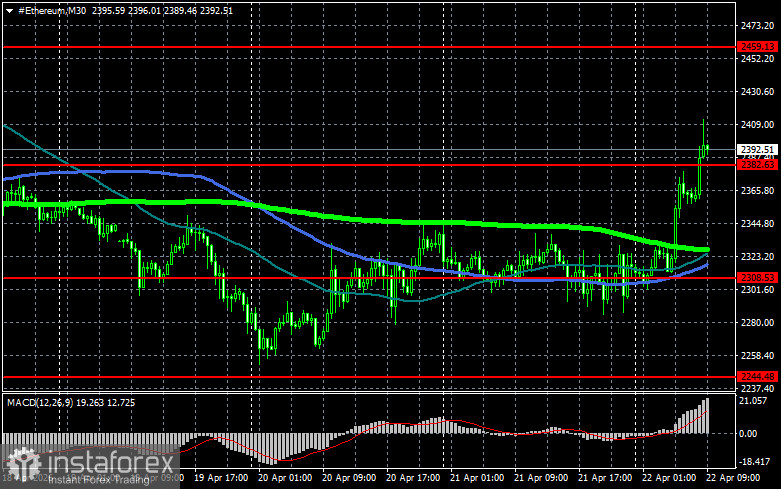Image resolution: width=781 pixels, height=489 pixels.
Task: Click the 2323.20 price scale value
Action: click(758, 256)
